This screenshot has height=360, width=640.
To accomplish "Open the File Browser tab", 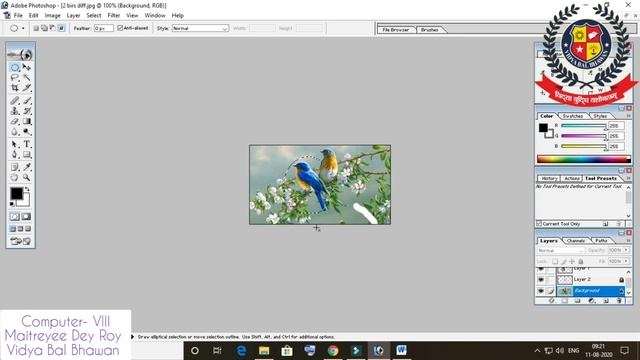I will click(x=396, y=30).
